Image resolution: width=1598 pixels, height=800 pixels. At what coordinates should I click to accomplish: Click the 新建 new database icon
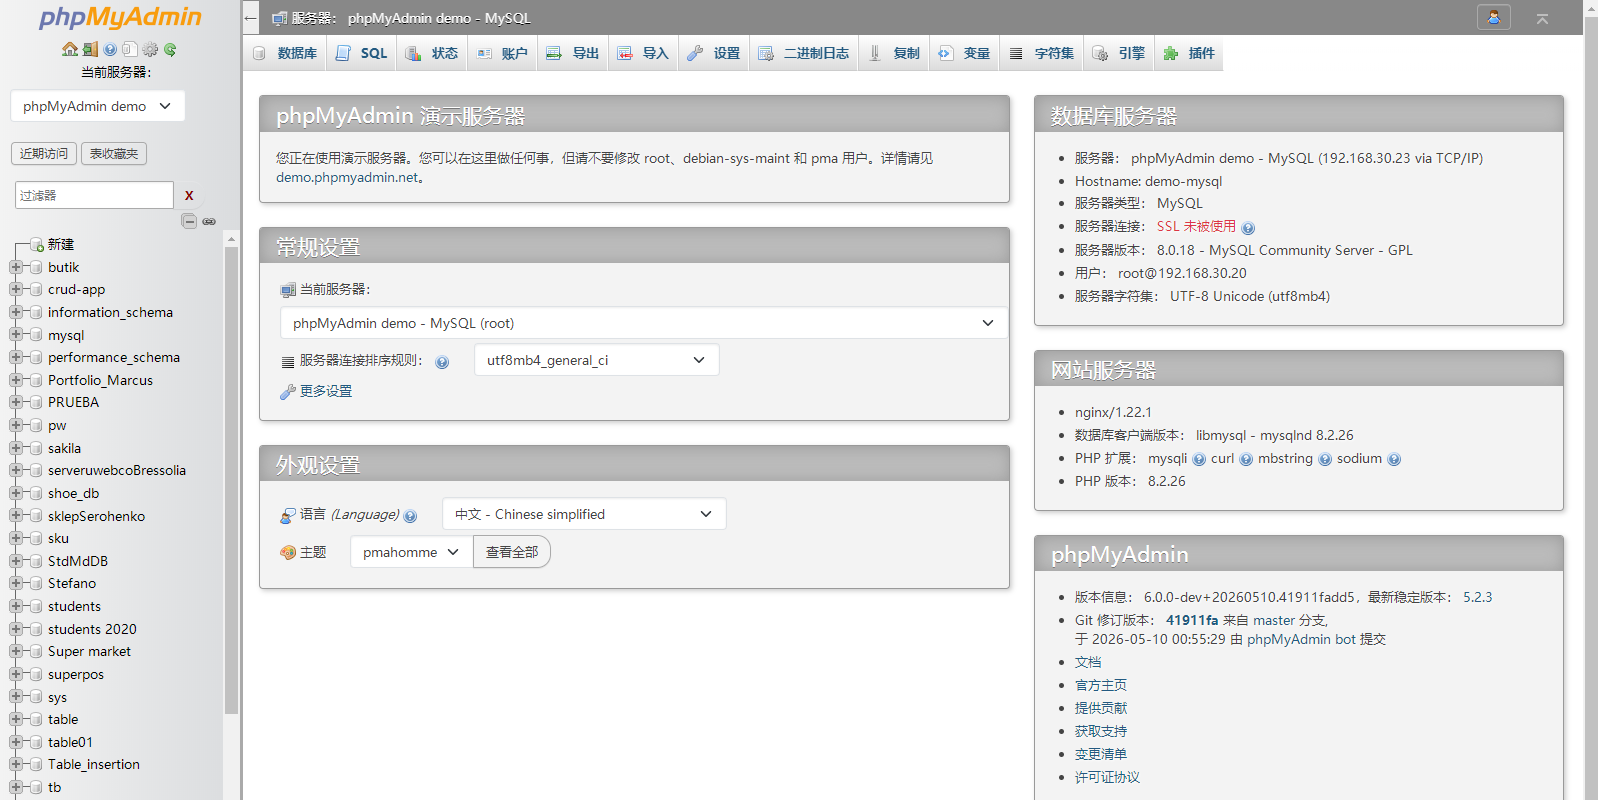(36, 244)
